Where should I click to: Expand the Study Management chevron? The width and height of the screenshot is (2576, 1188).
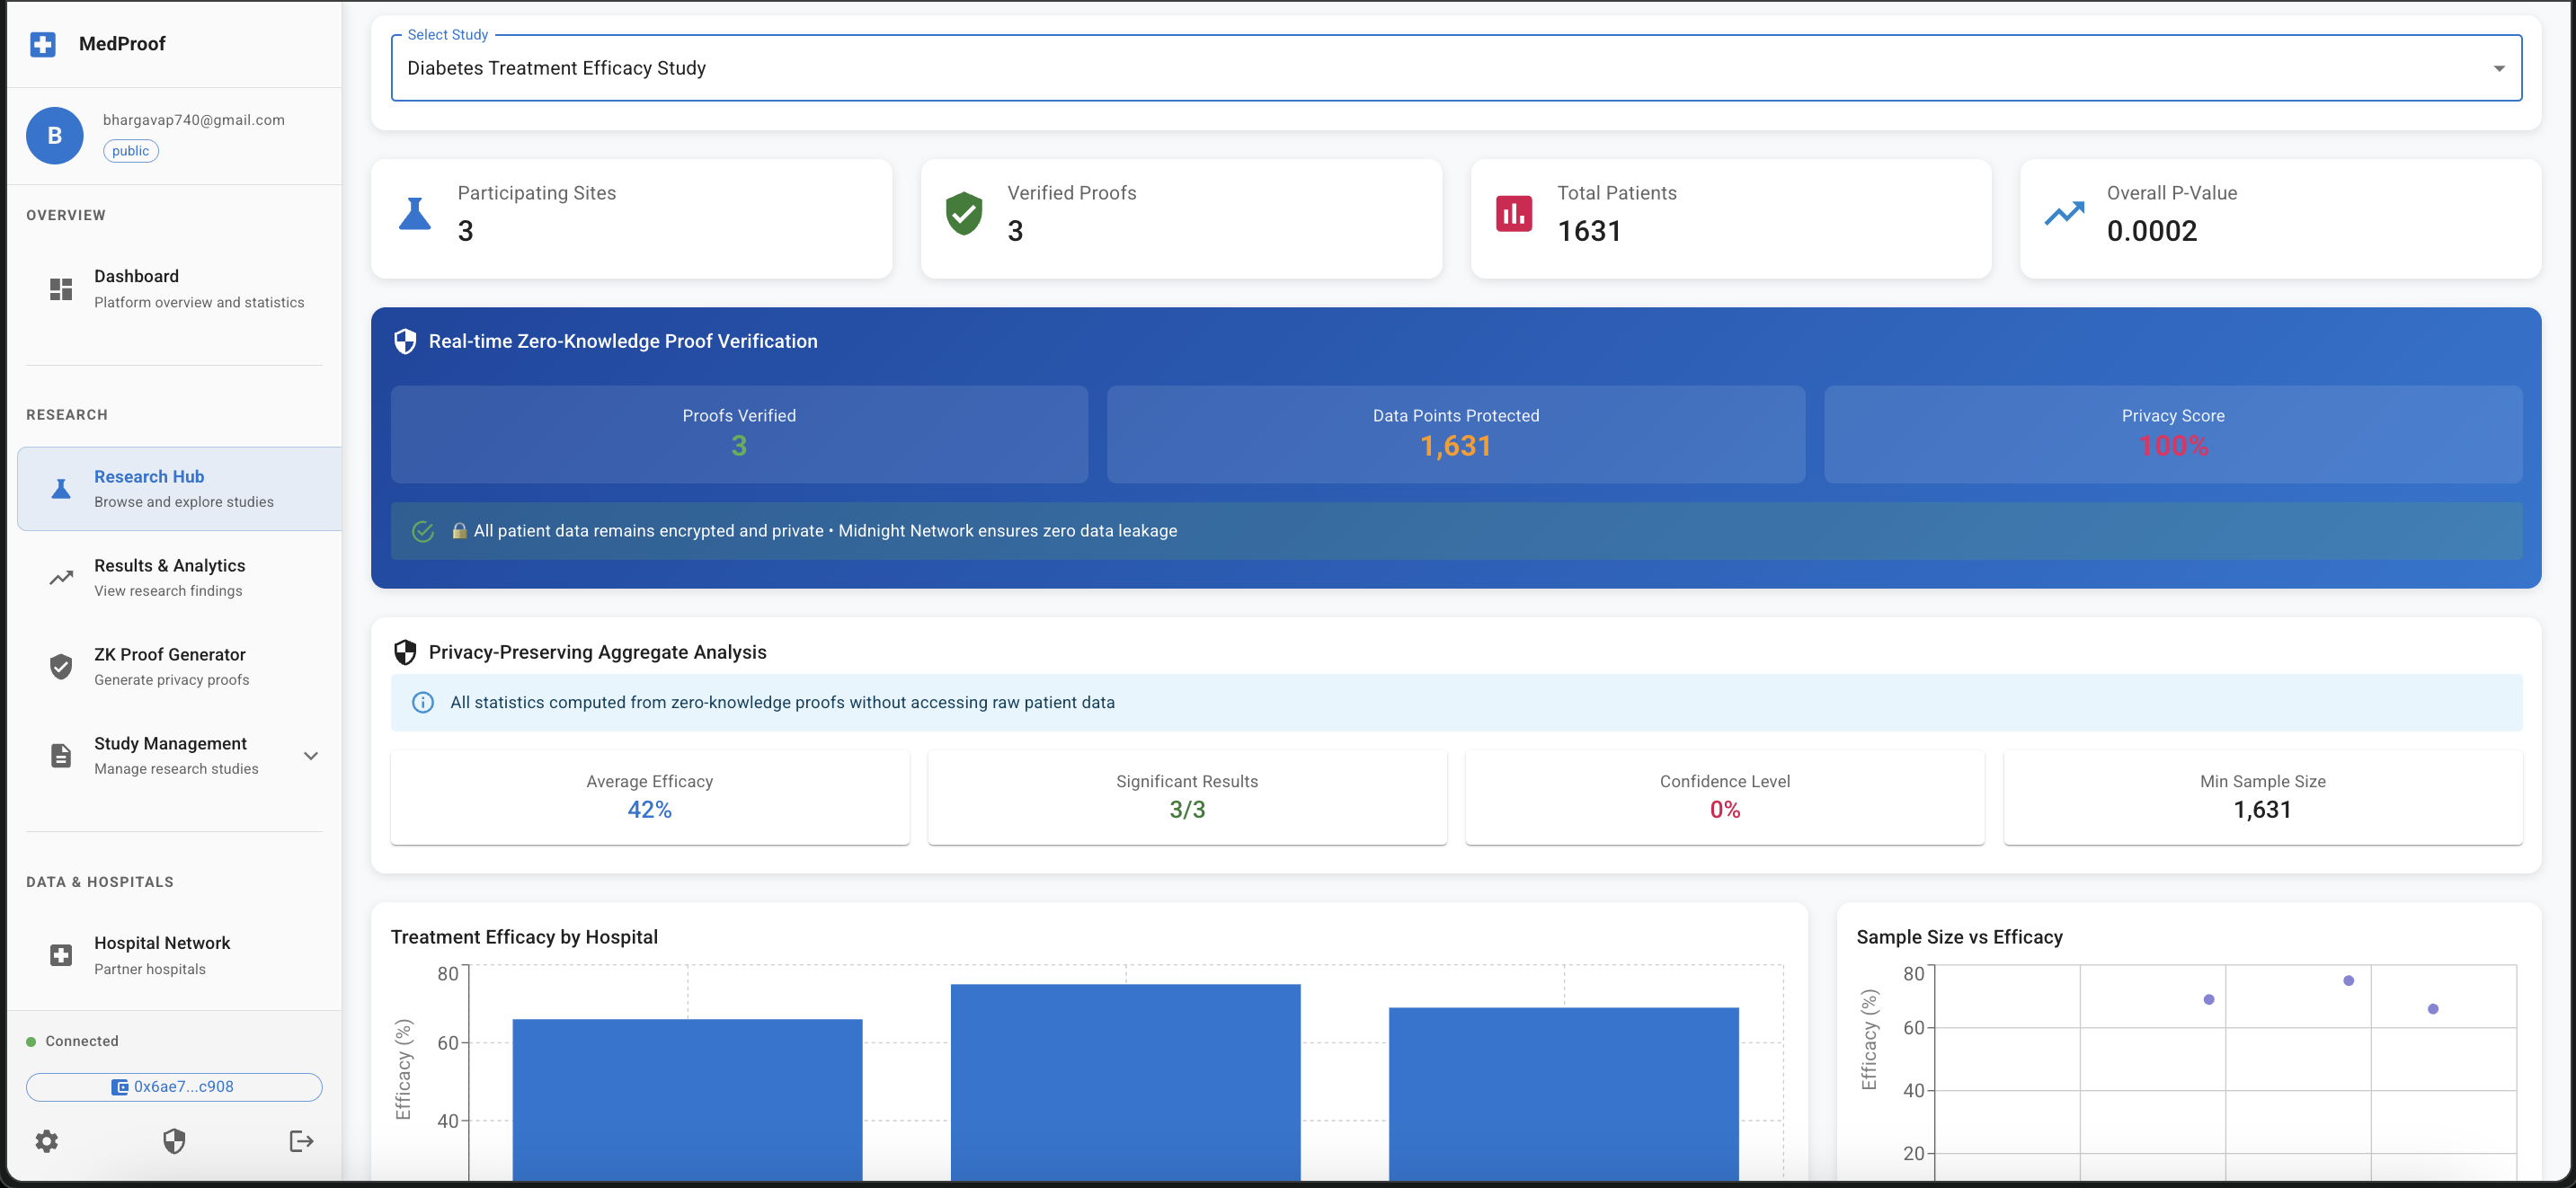pos(311,756)
